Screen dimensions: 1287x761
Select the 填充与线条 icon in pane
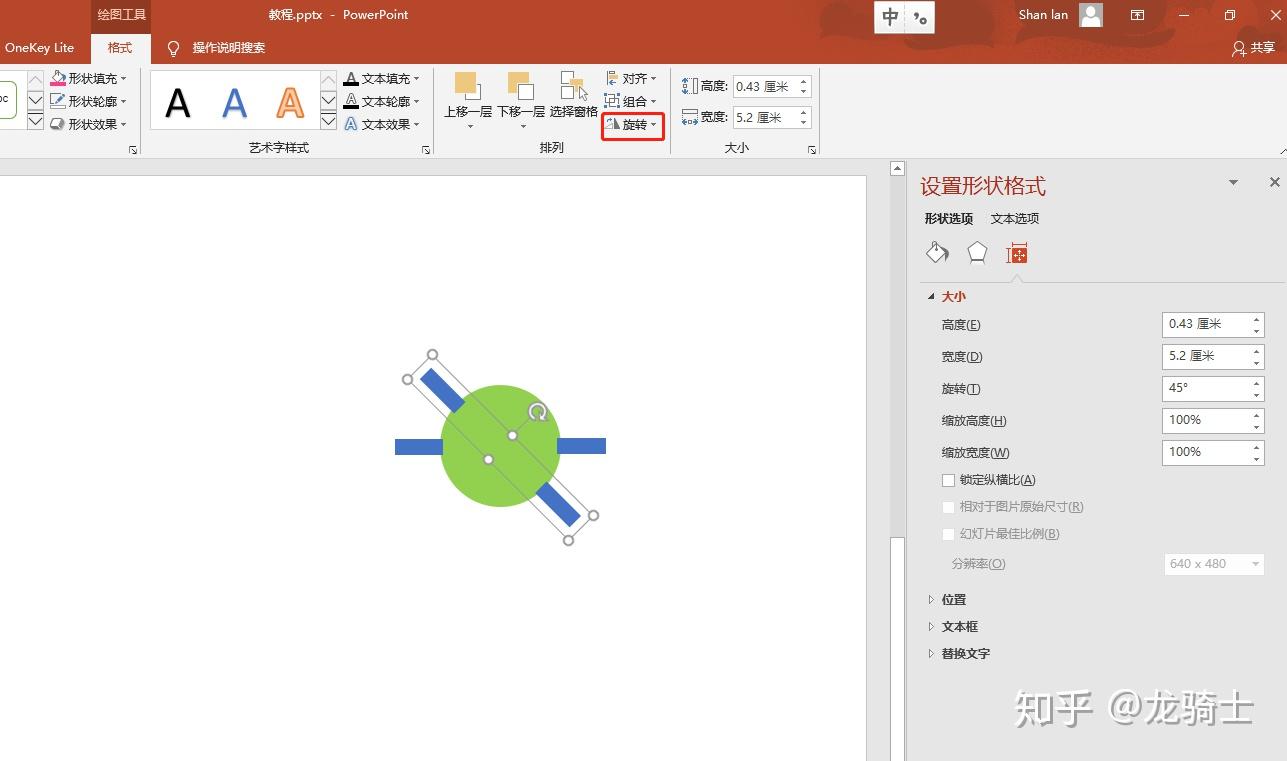(936, 252)
